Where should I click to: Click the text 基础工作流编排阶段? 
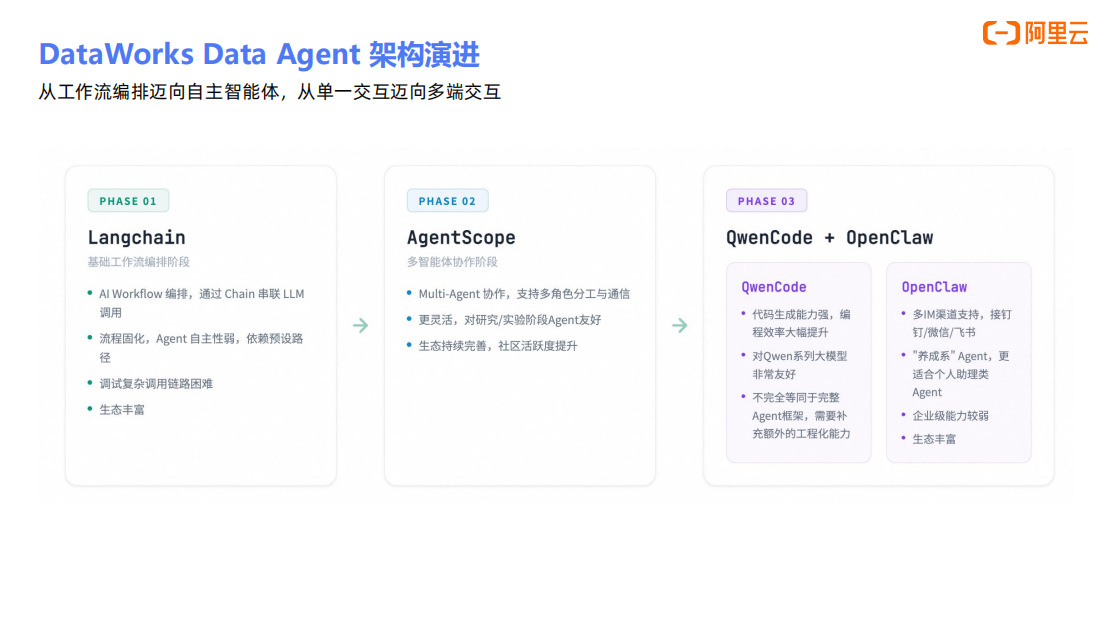139,262
